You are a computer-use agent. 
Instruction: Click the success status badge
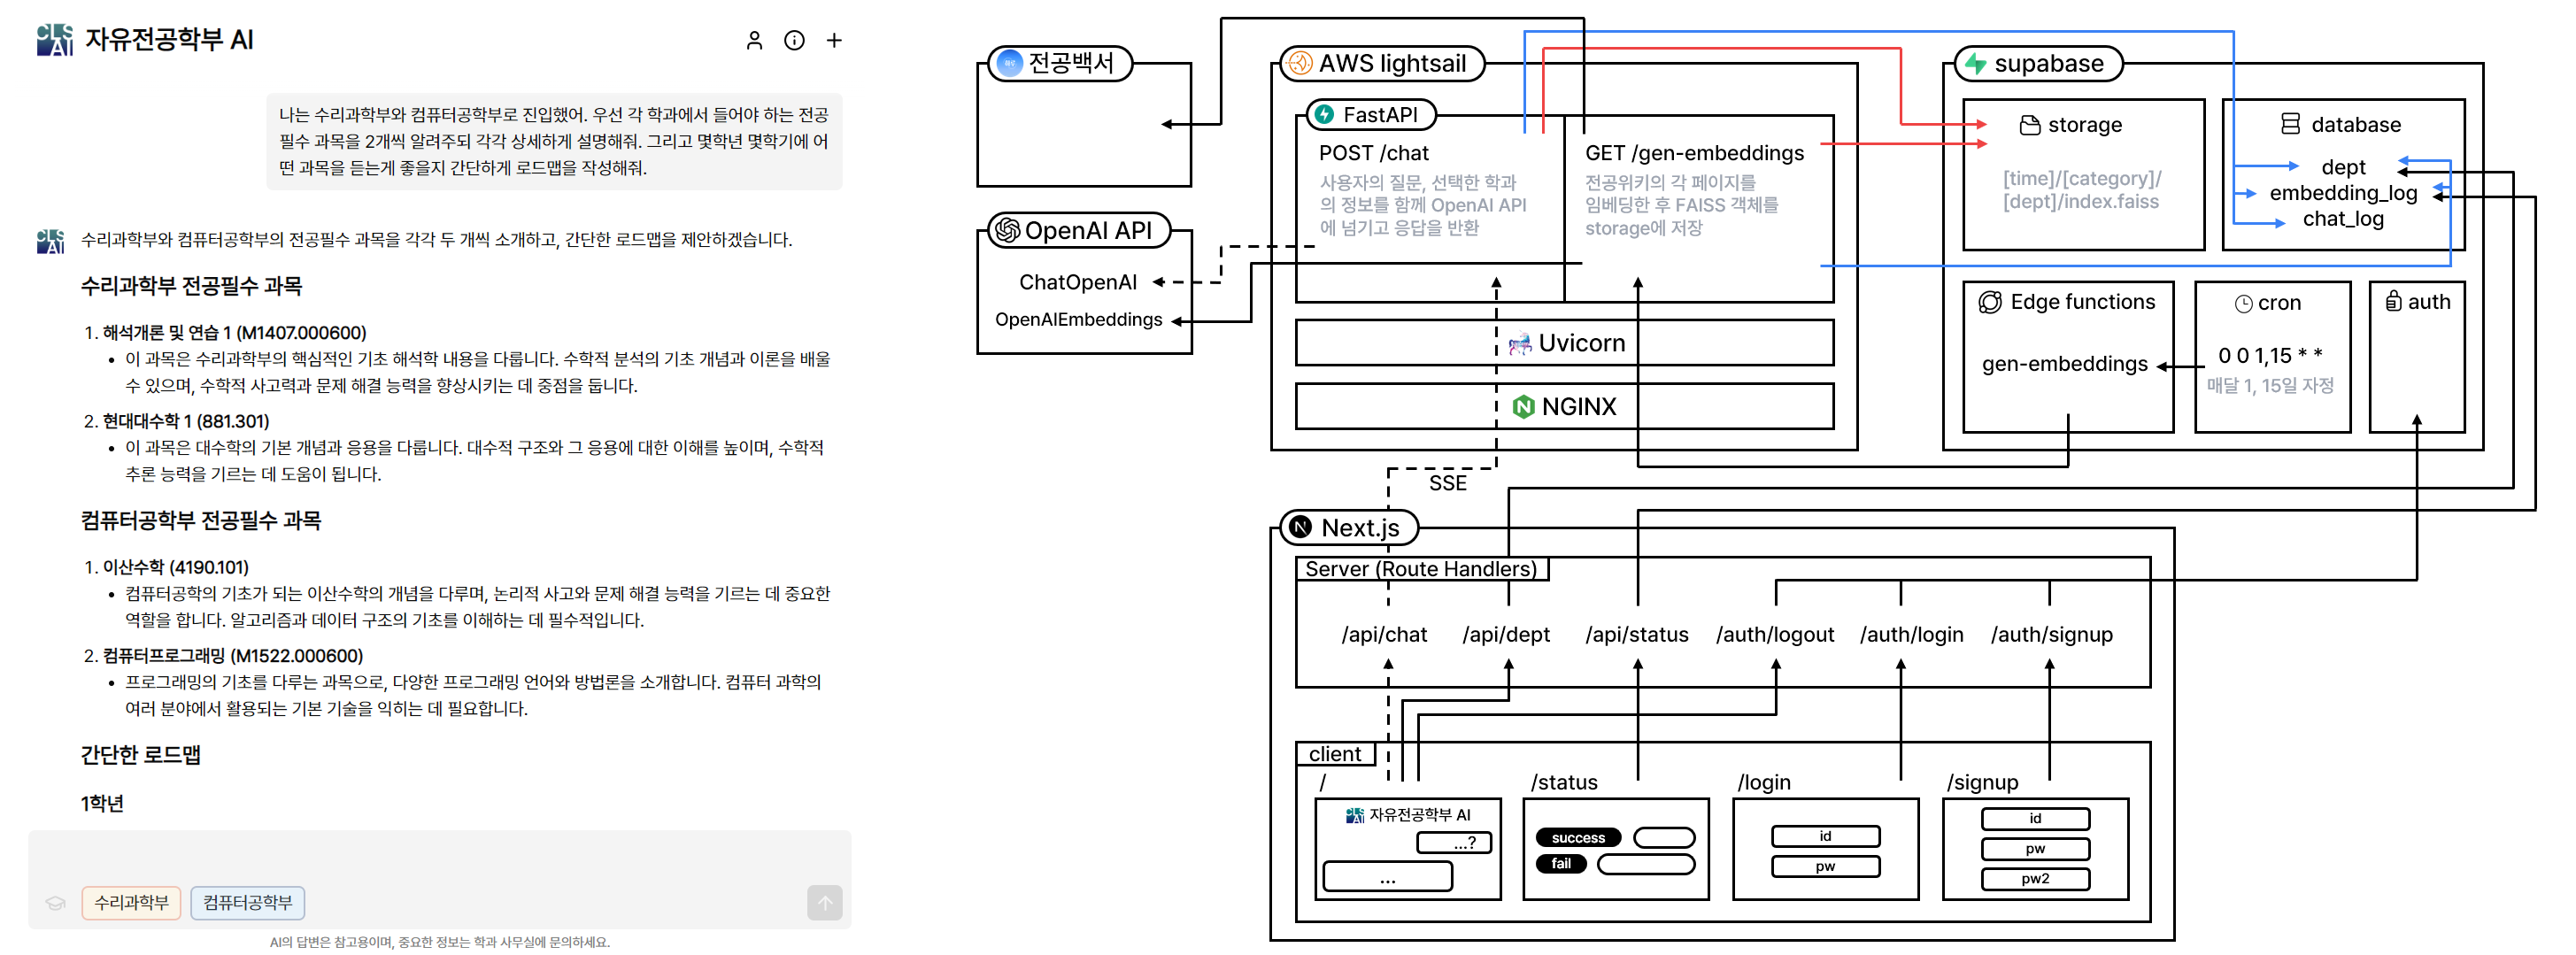pos(1578,838)
